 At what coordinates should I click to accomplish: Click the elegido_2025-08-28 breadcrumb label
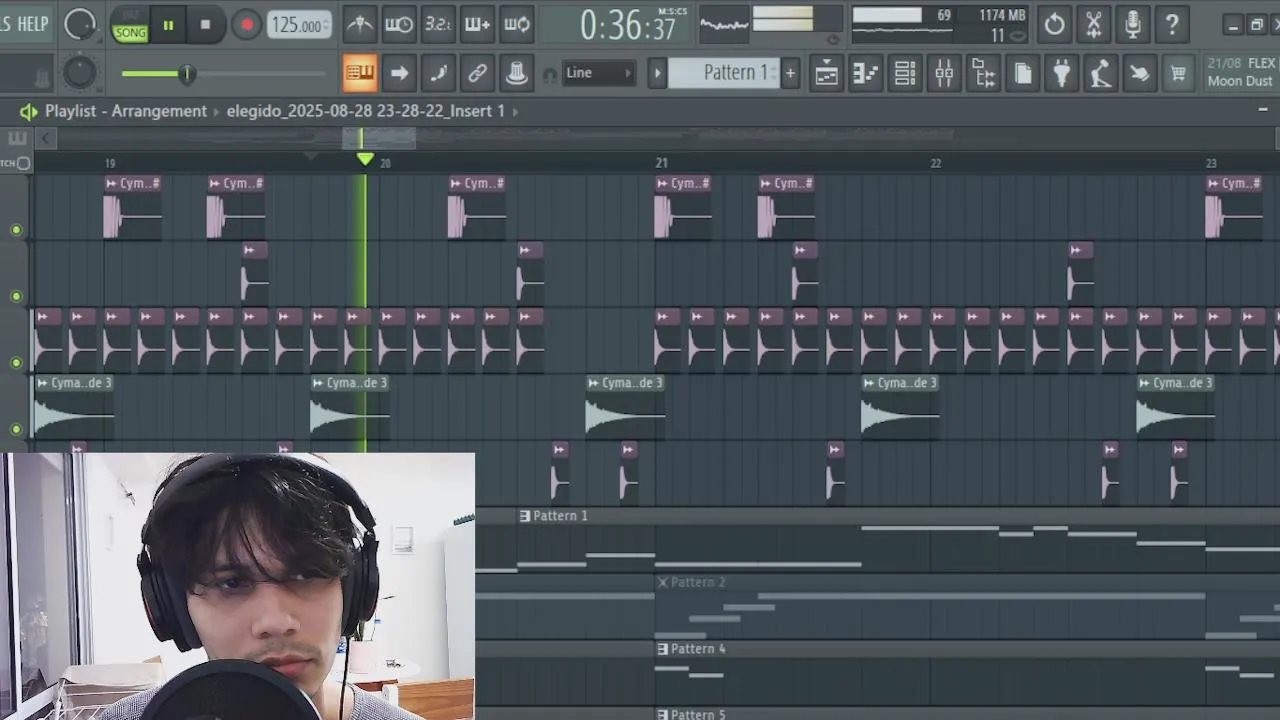click(366, 111)
